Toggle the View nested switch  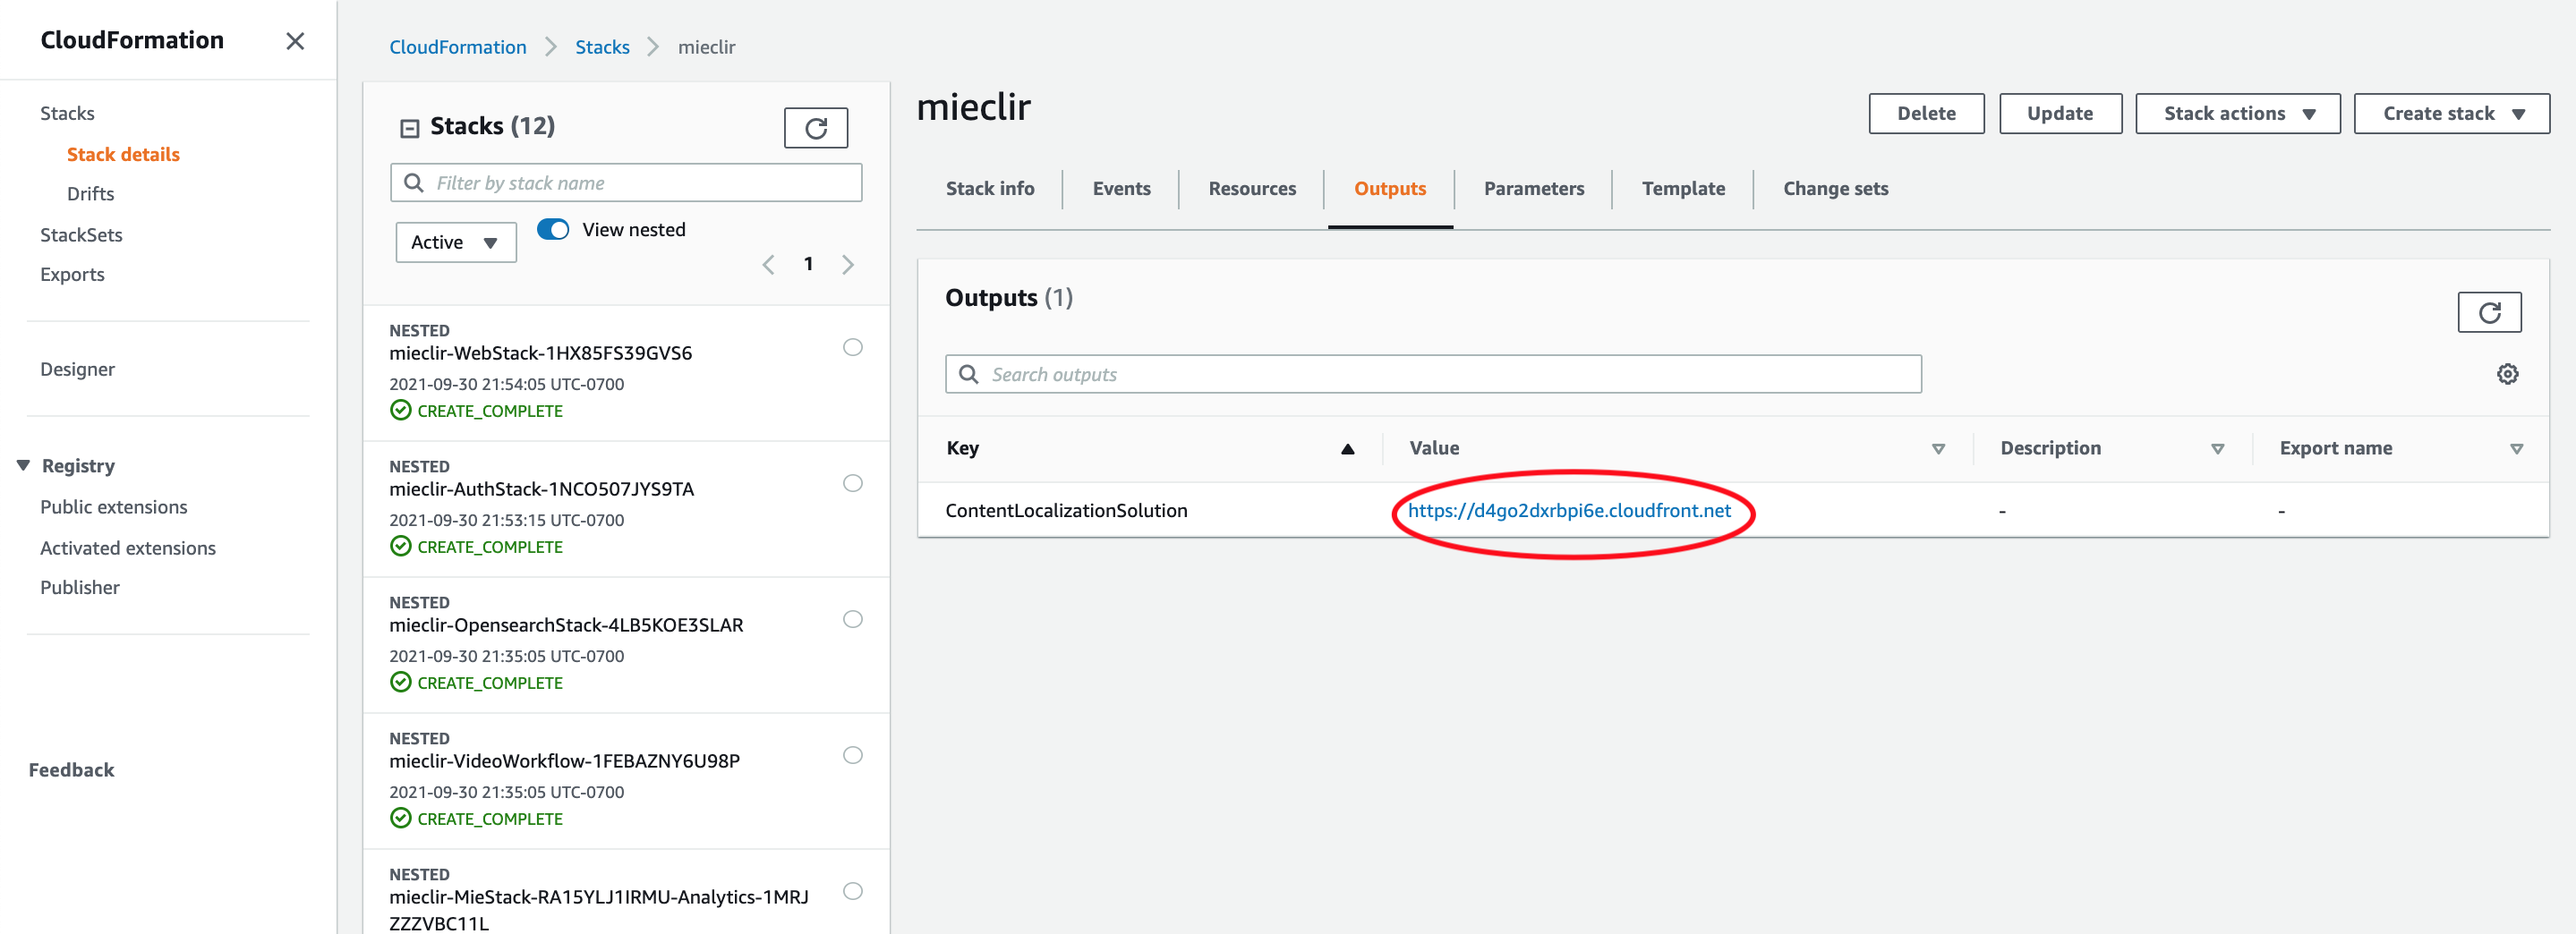553,229
